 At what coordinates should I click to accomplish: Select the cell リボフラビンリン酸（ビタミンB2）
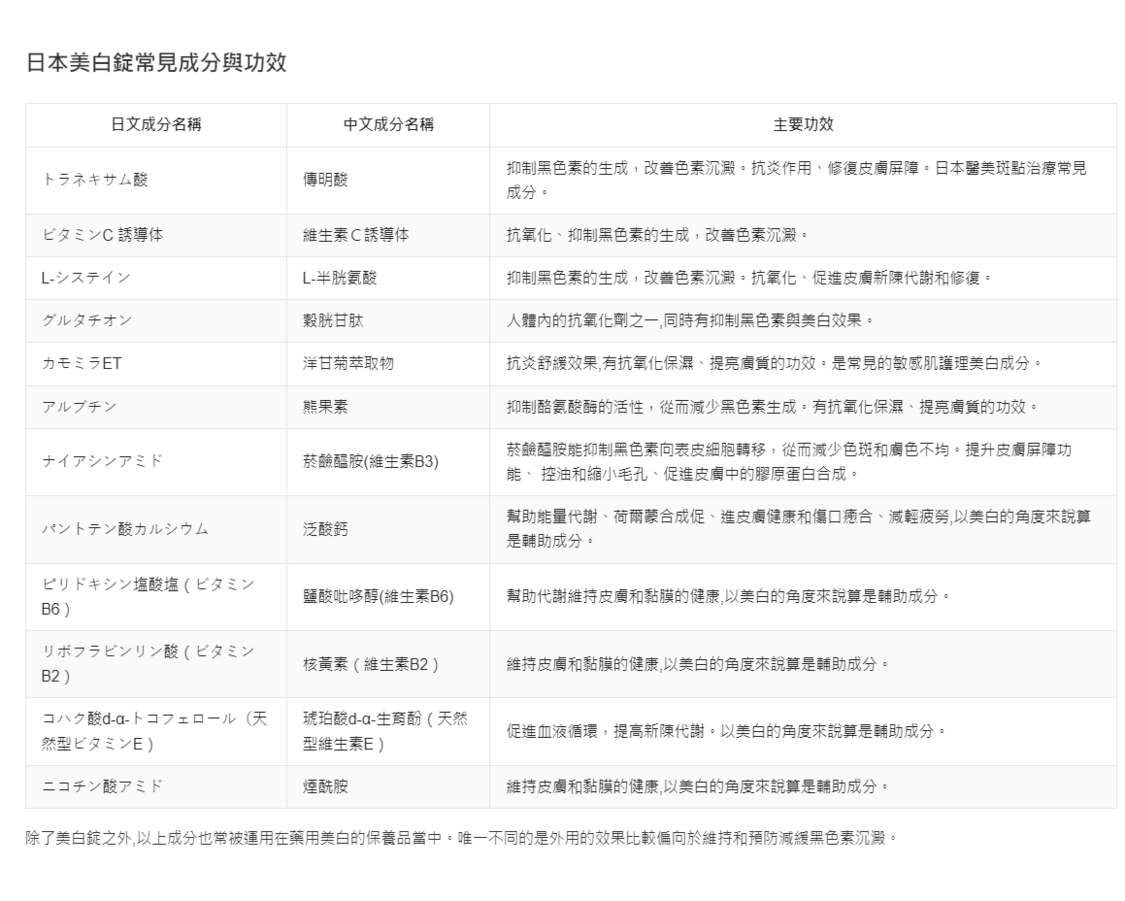point(156,664)
